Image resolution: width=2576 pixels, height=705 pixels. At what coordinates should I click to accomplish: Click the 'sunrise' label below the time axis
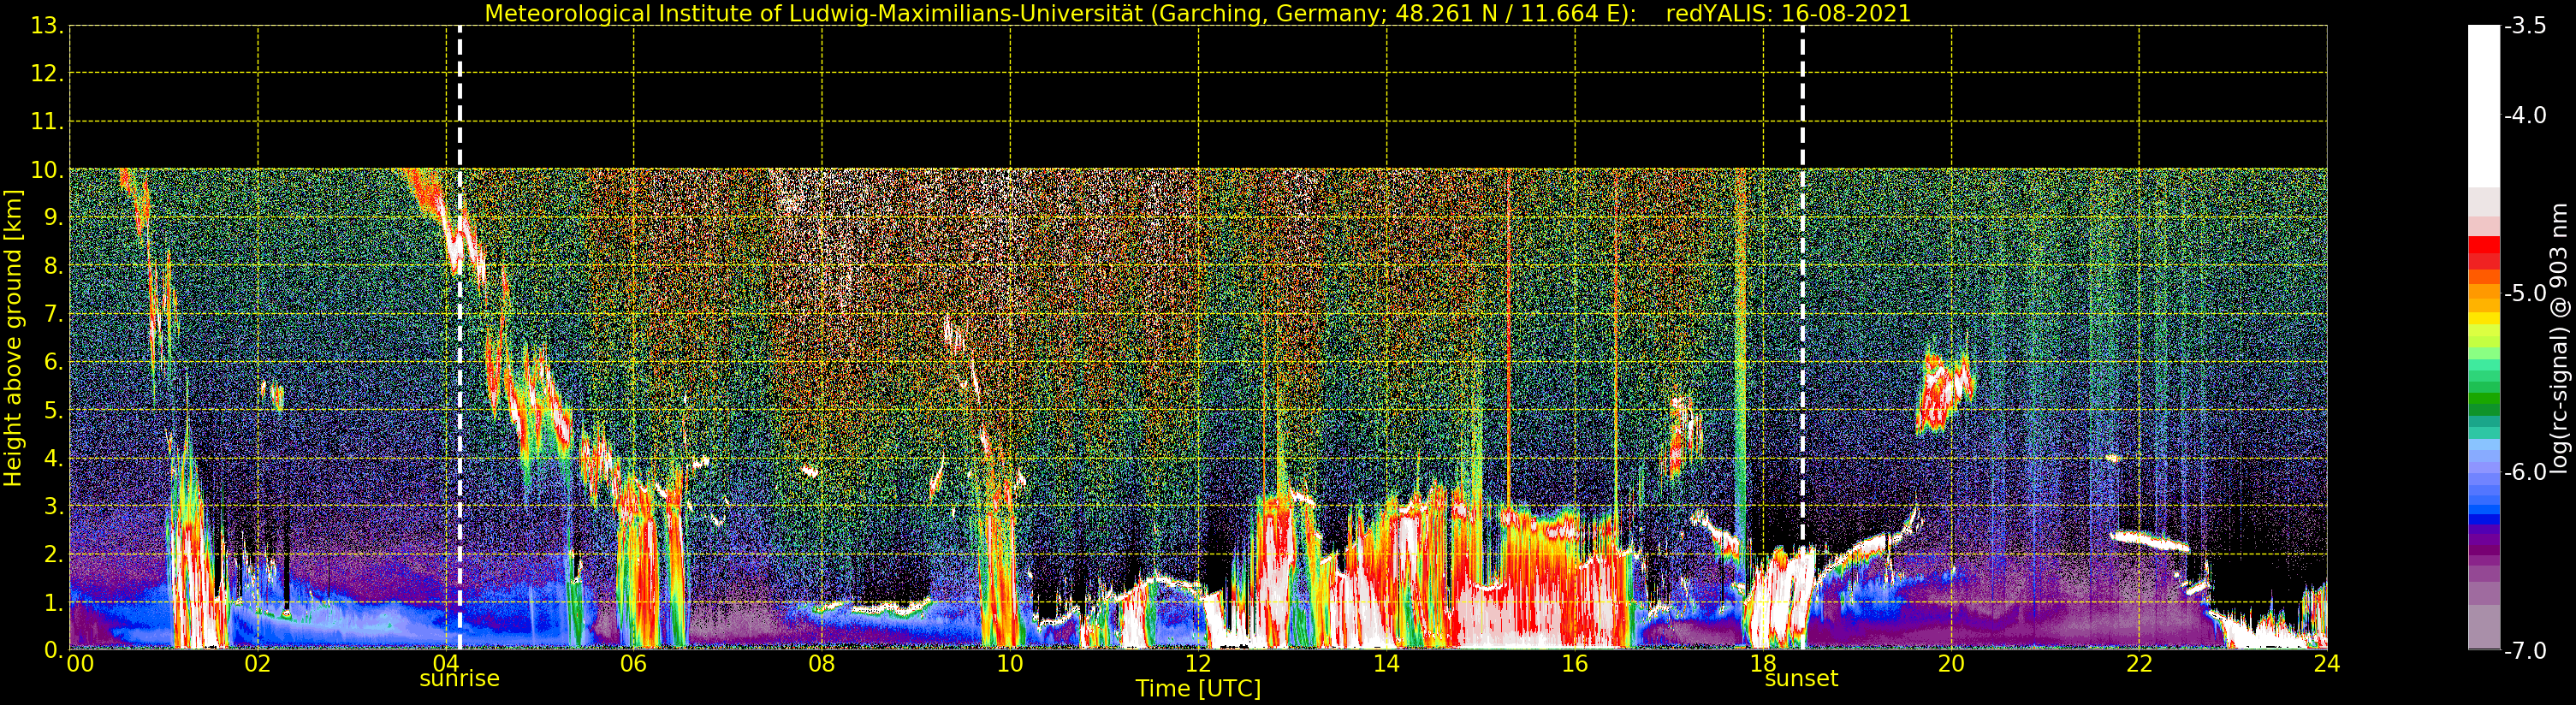[459, 679]
